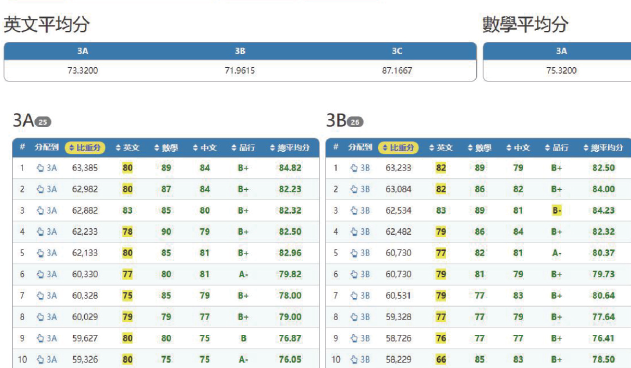The width and height of the screenshot is (631, 368).
Task: Click hand icon in 3A row 59,627
Action: [40, 339]
